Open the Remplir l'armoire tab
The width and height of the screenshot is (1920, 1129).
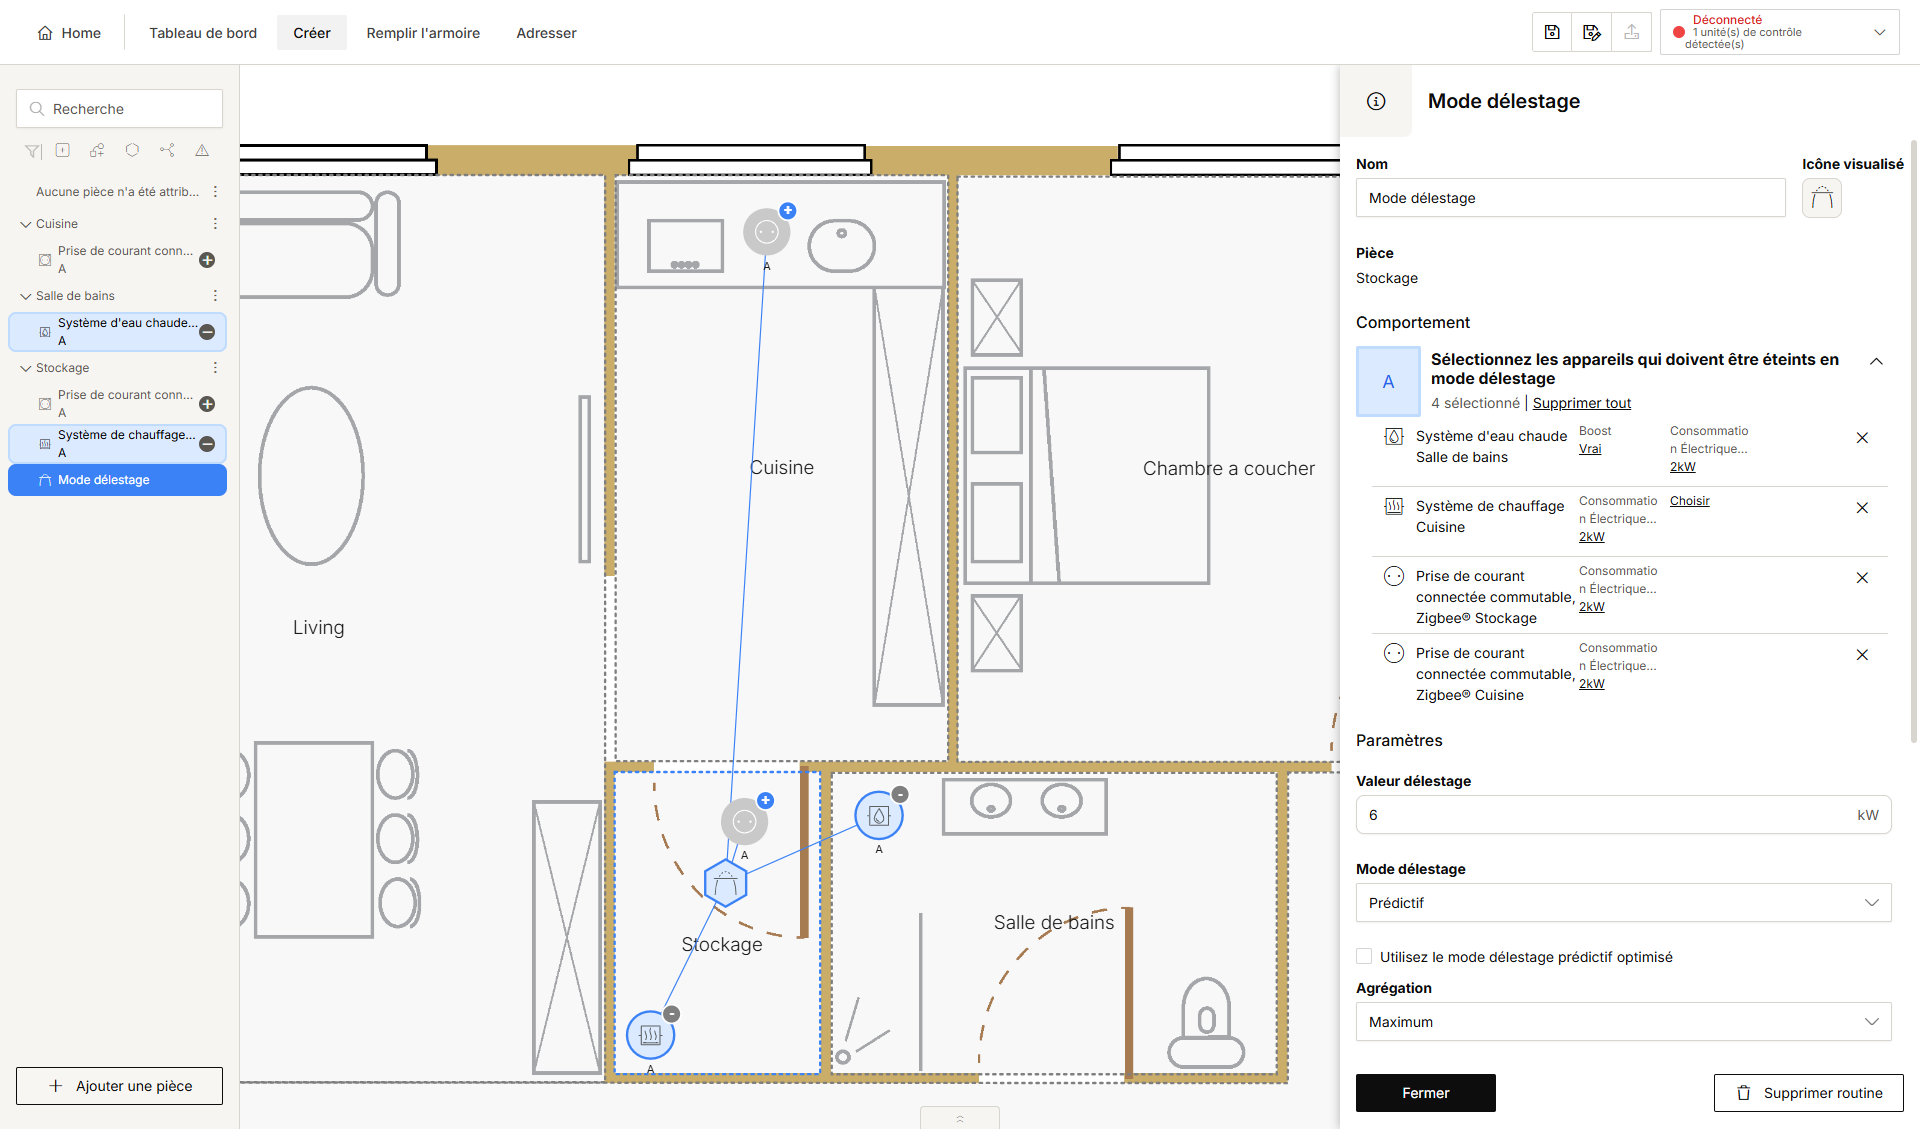coord(423,33)
